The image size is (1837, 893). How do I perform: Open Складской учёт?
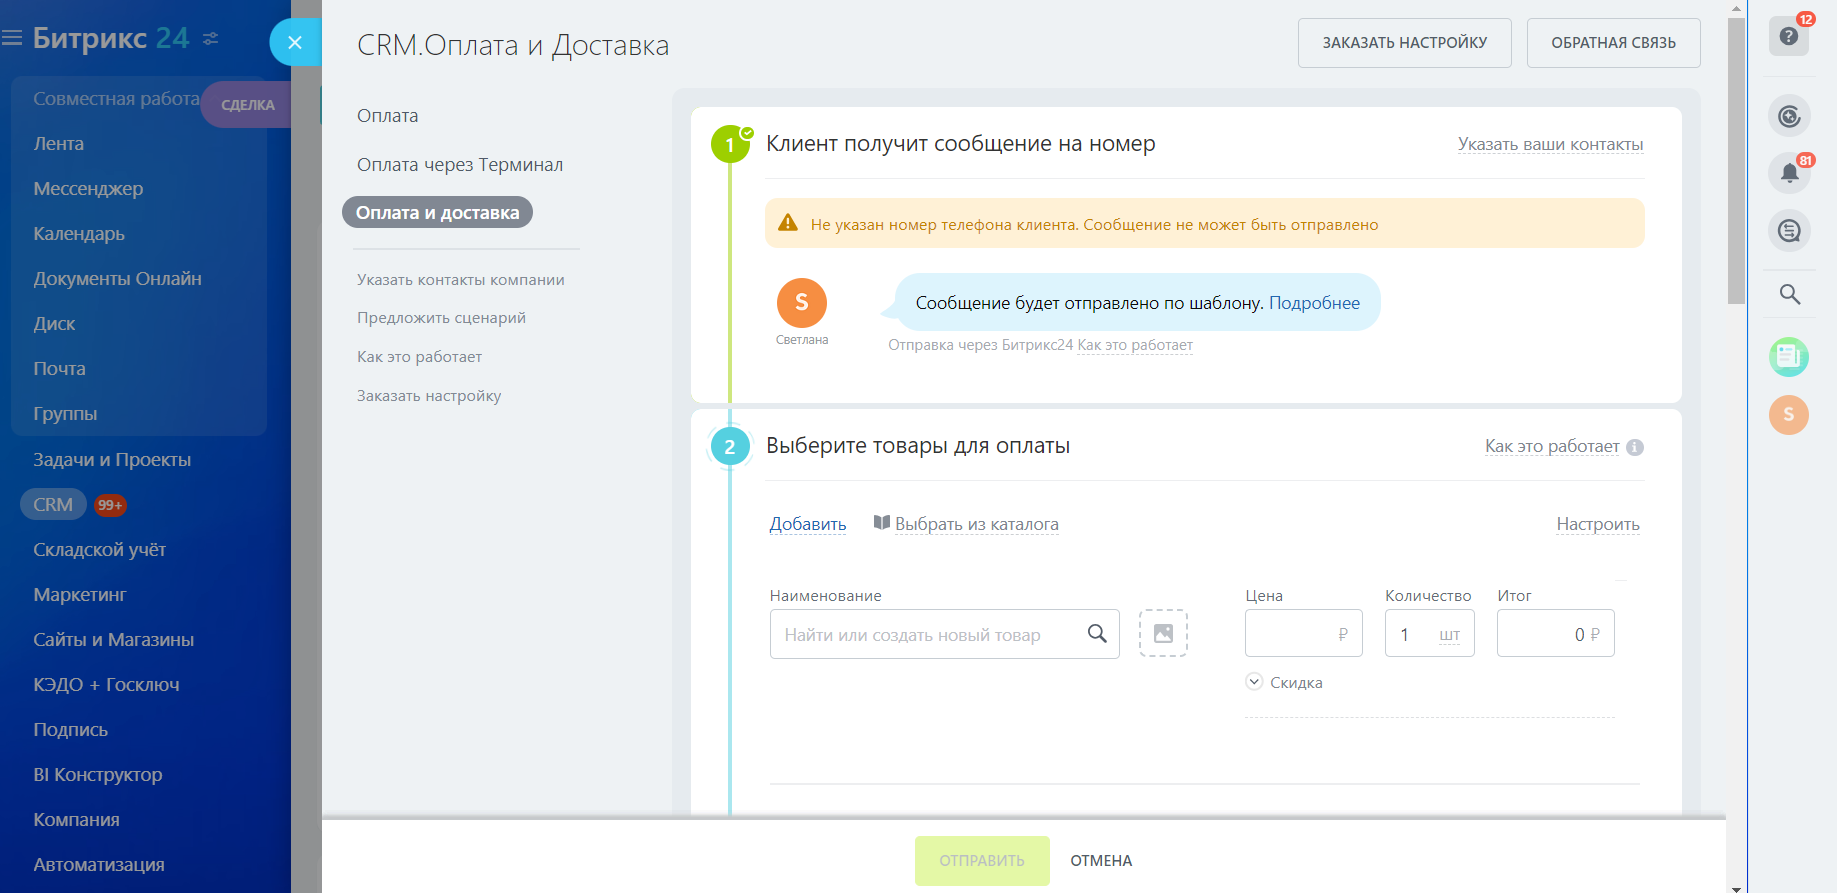tap(99, 550)
